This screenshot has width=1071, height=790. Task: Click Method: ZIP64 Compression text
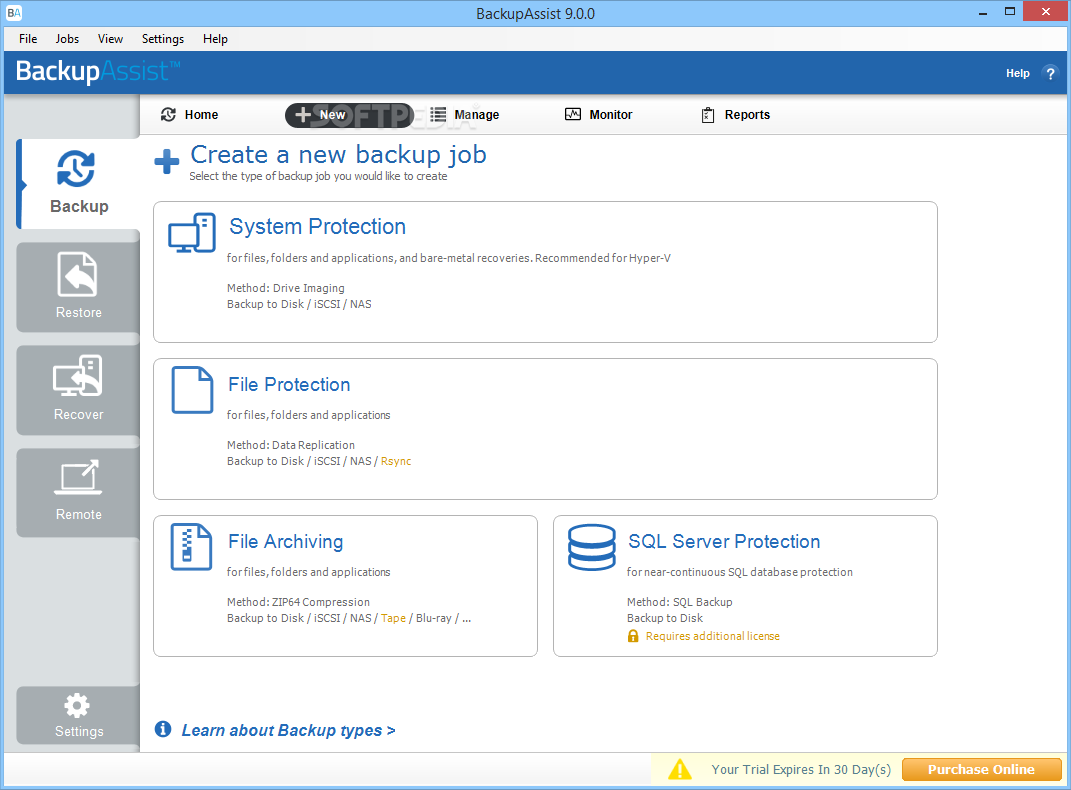(x=298, y=602)
